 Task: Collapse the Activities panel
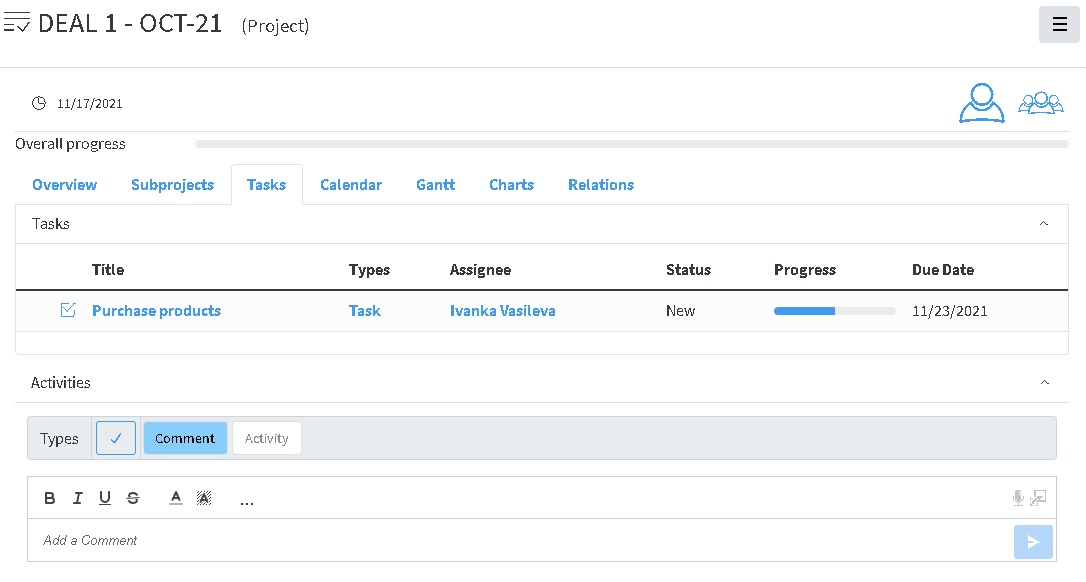(x=1044, y=383)
